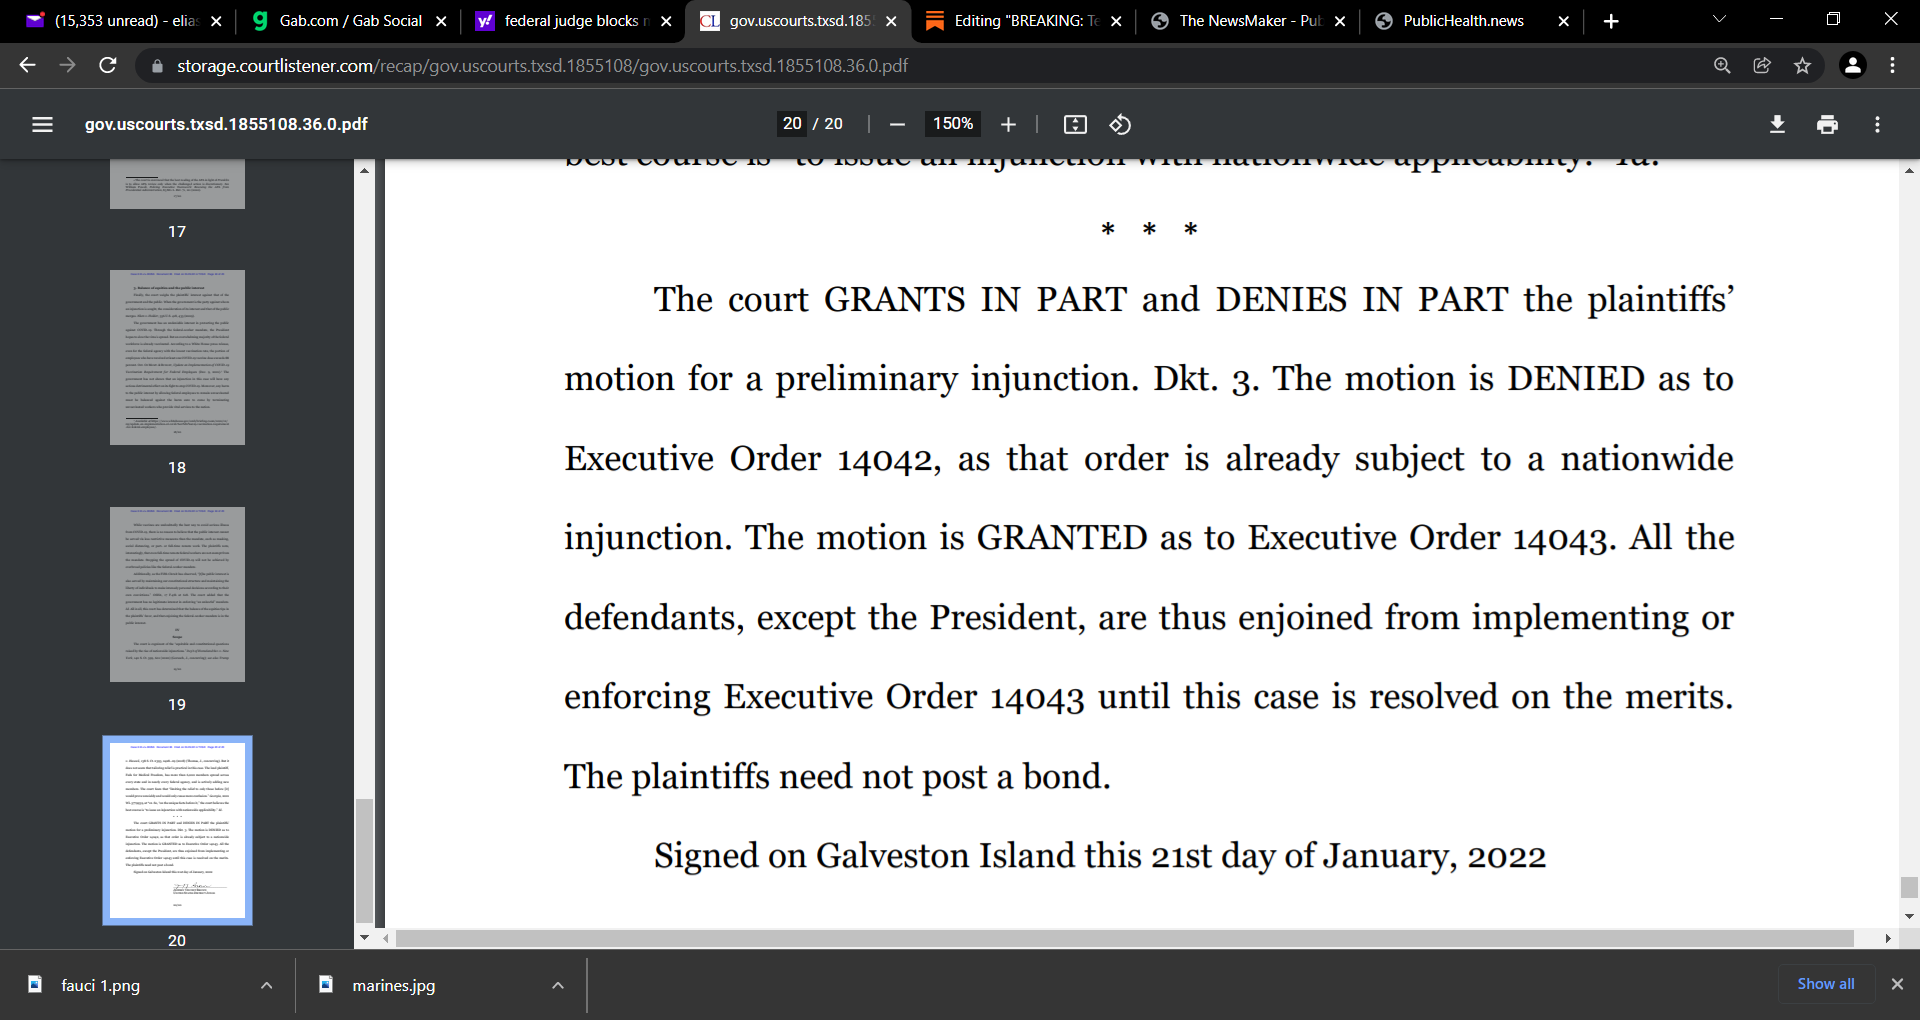
Task: Switch to the Gab.com / Gab Social tab
Action: point(346,21)
